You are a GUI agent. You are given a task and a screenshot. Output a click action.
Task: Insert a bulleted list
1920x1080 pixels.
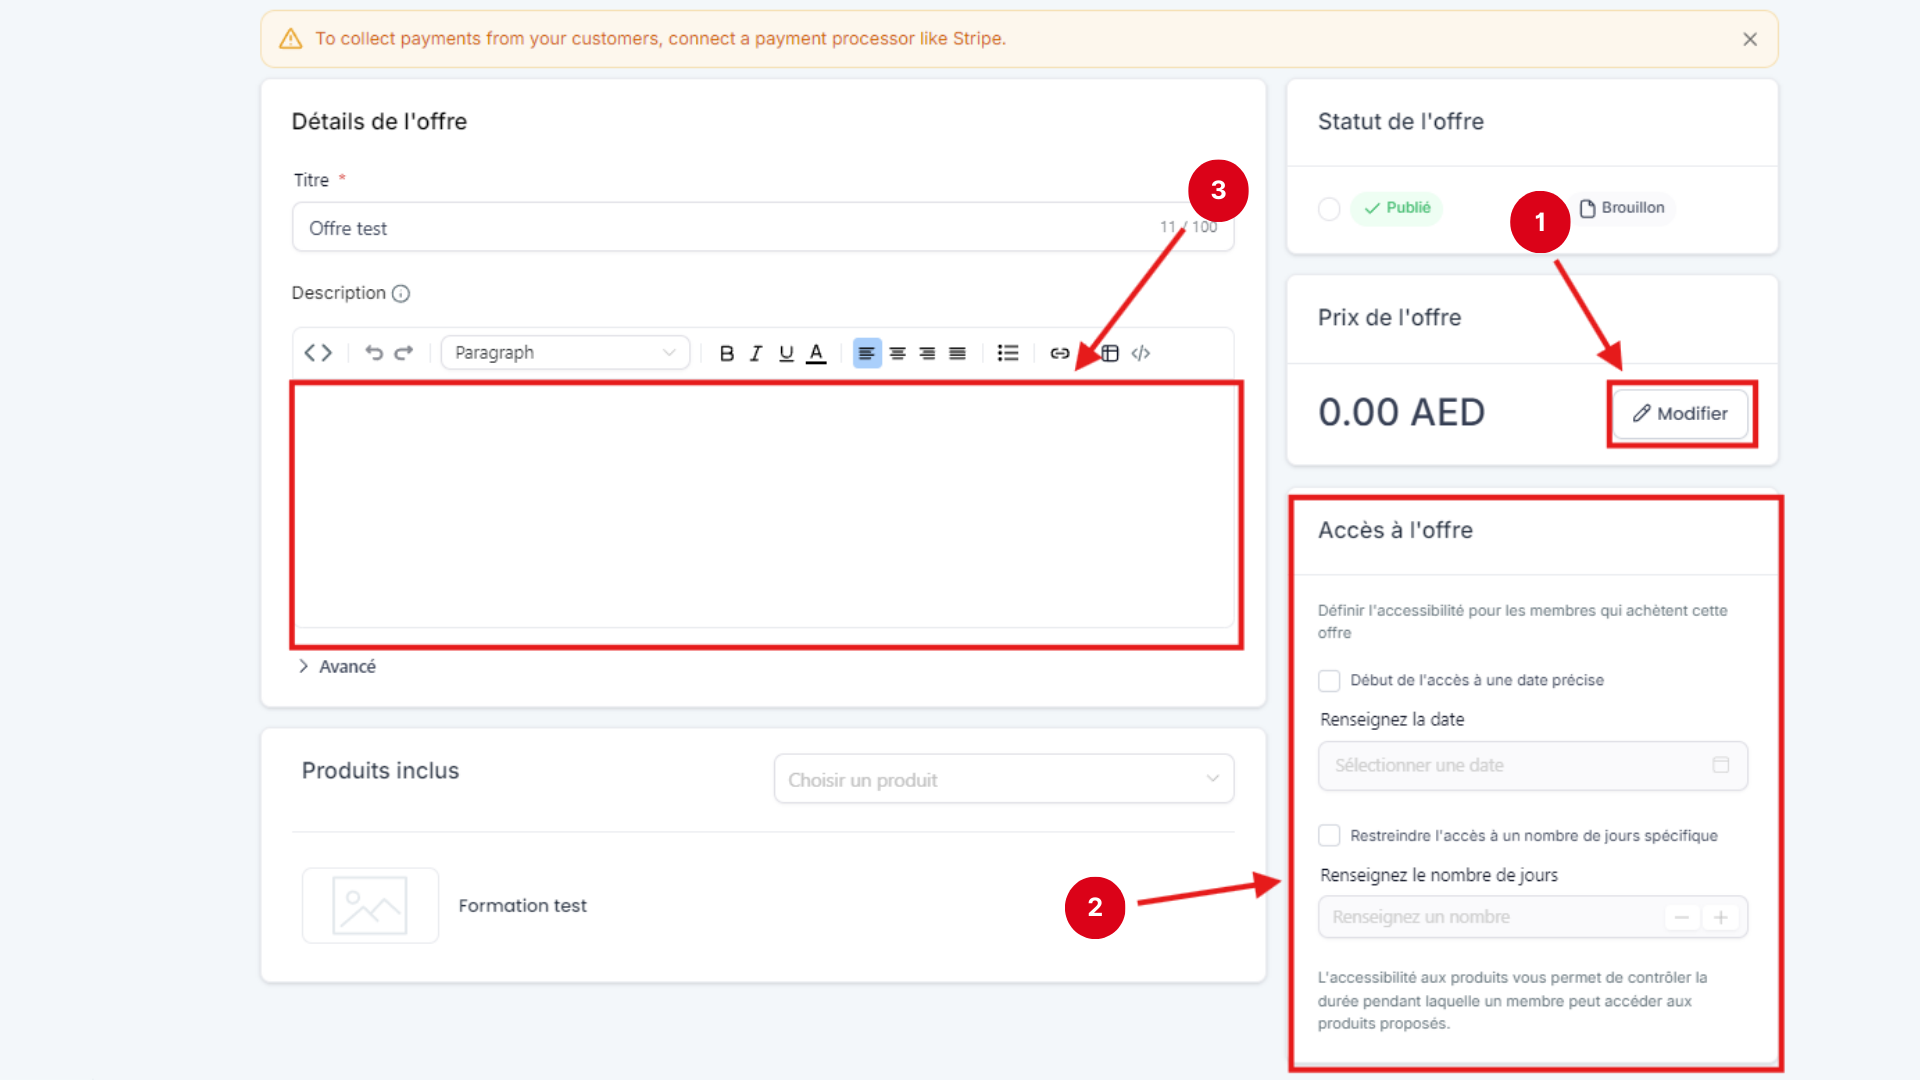tap(1008, 353)
